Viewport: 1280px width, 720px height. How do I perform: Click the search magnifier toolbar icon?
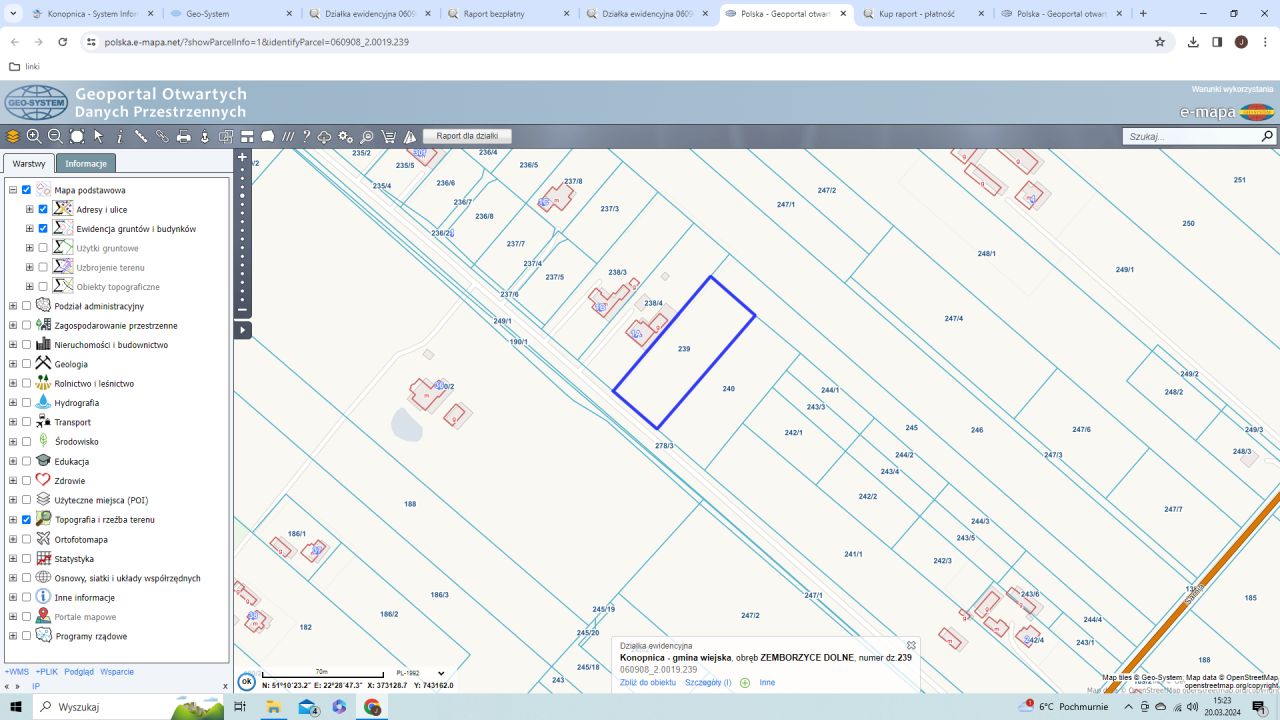(x=367, y=136)
